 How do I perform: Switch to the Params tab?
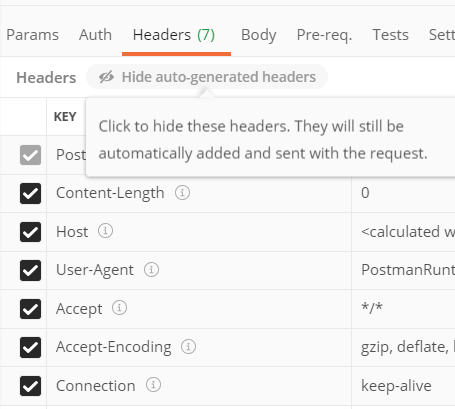(32, 35)
